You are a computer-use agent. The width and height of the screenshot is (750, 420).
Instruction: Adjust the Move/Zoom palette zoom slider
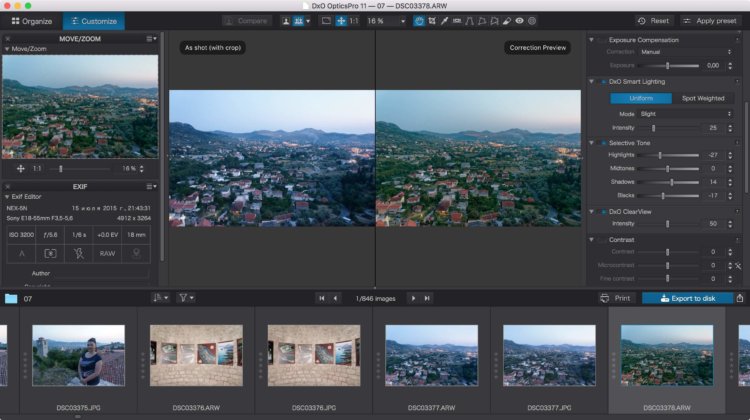pos(77,169)
